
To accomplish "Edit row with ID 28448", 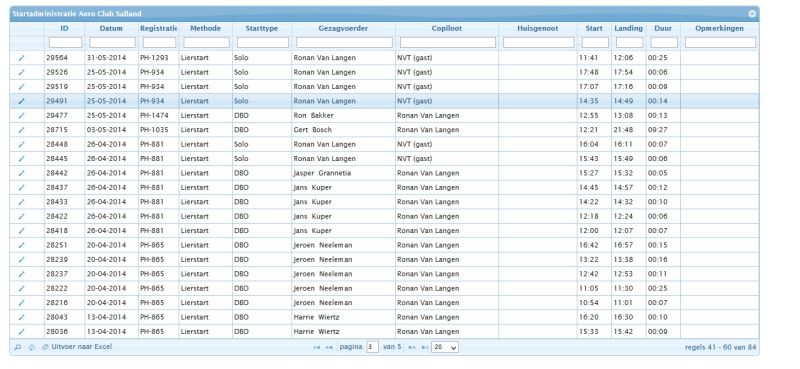I will [21, 144].
